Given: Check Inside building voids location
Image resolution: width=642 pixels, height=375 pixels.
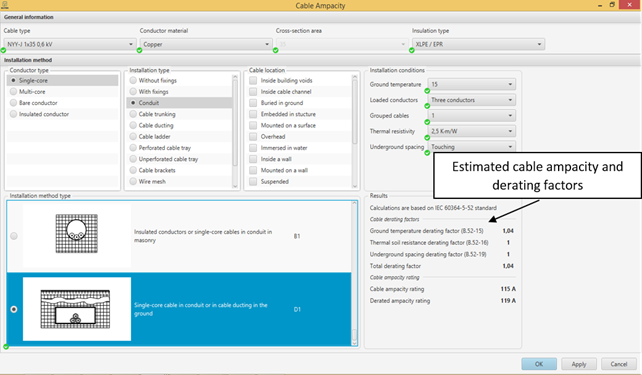Looking at the screenshot, I should pos(253,80).
